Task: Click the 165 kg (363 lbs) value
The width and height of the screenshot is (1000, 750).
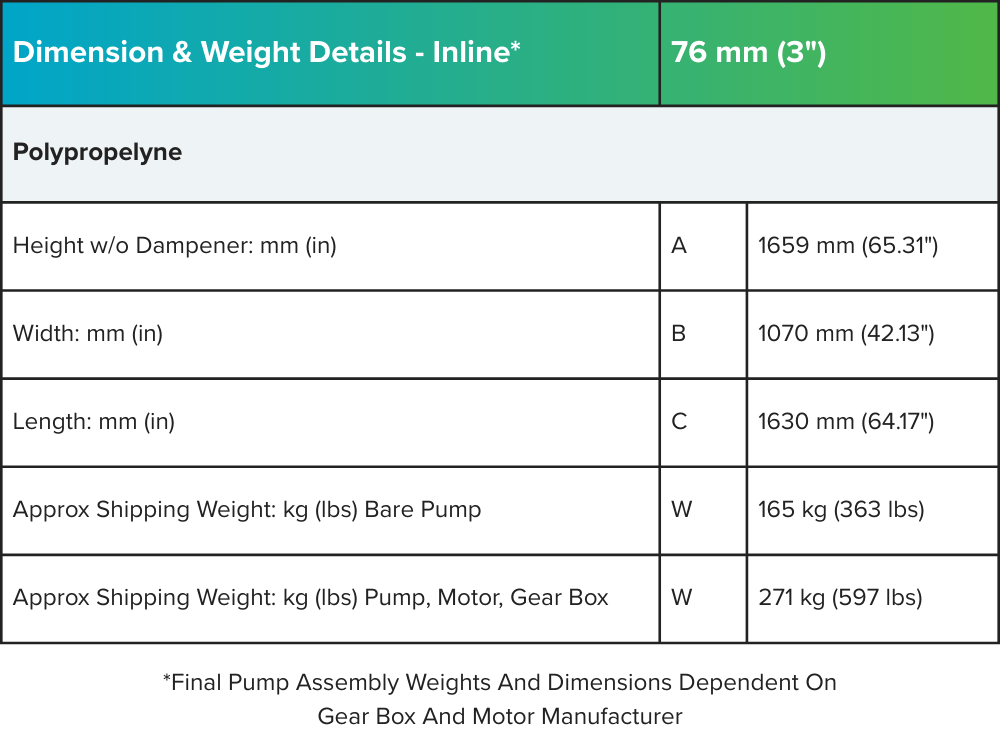Action: (841, 510)
